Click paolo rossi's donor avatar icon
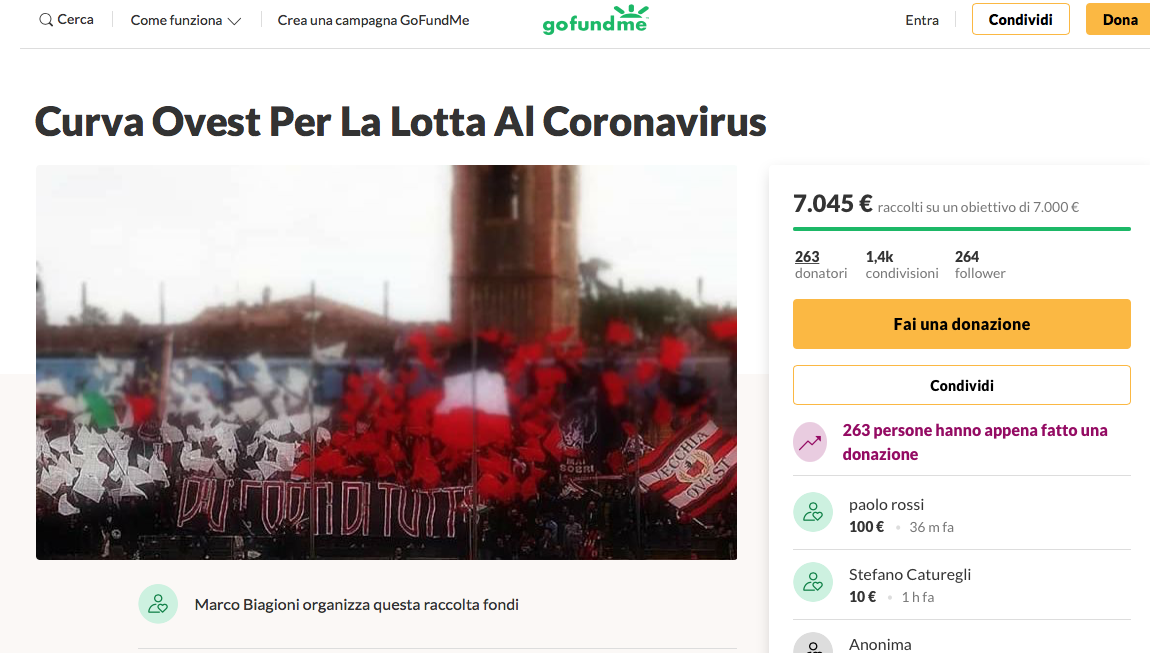Viewport: 1150px width, 653px height. 813,512
